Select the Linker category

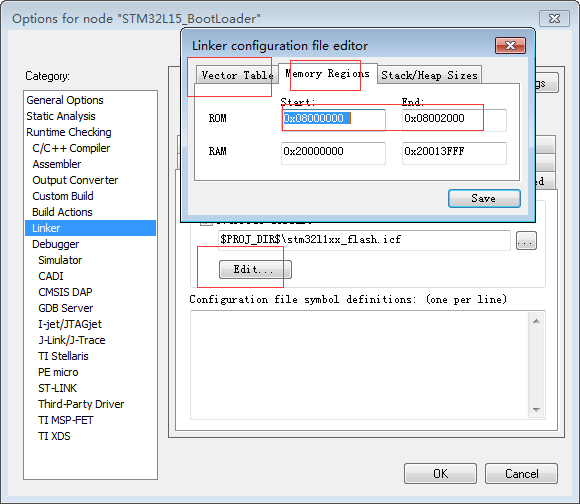pyautogui.click(x=91, y=228)
